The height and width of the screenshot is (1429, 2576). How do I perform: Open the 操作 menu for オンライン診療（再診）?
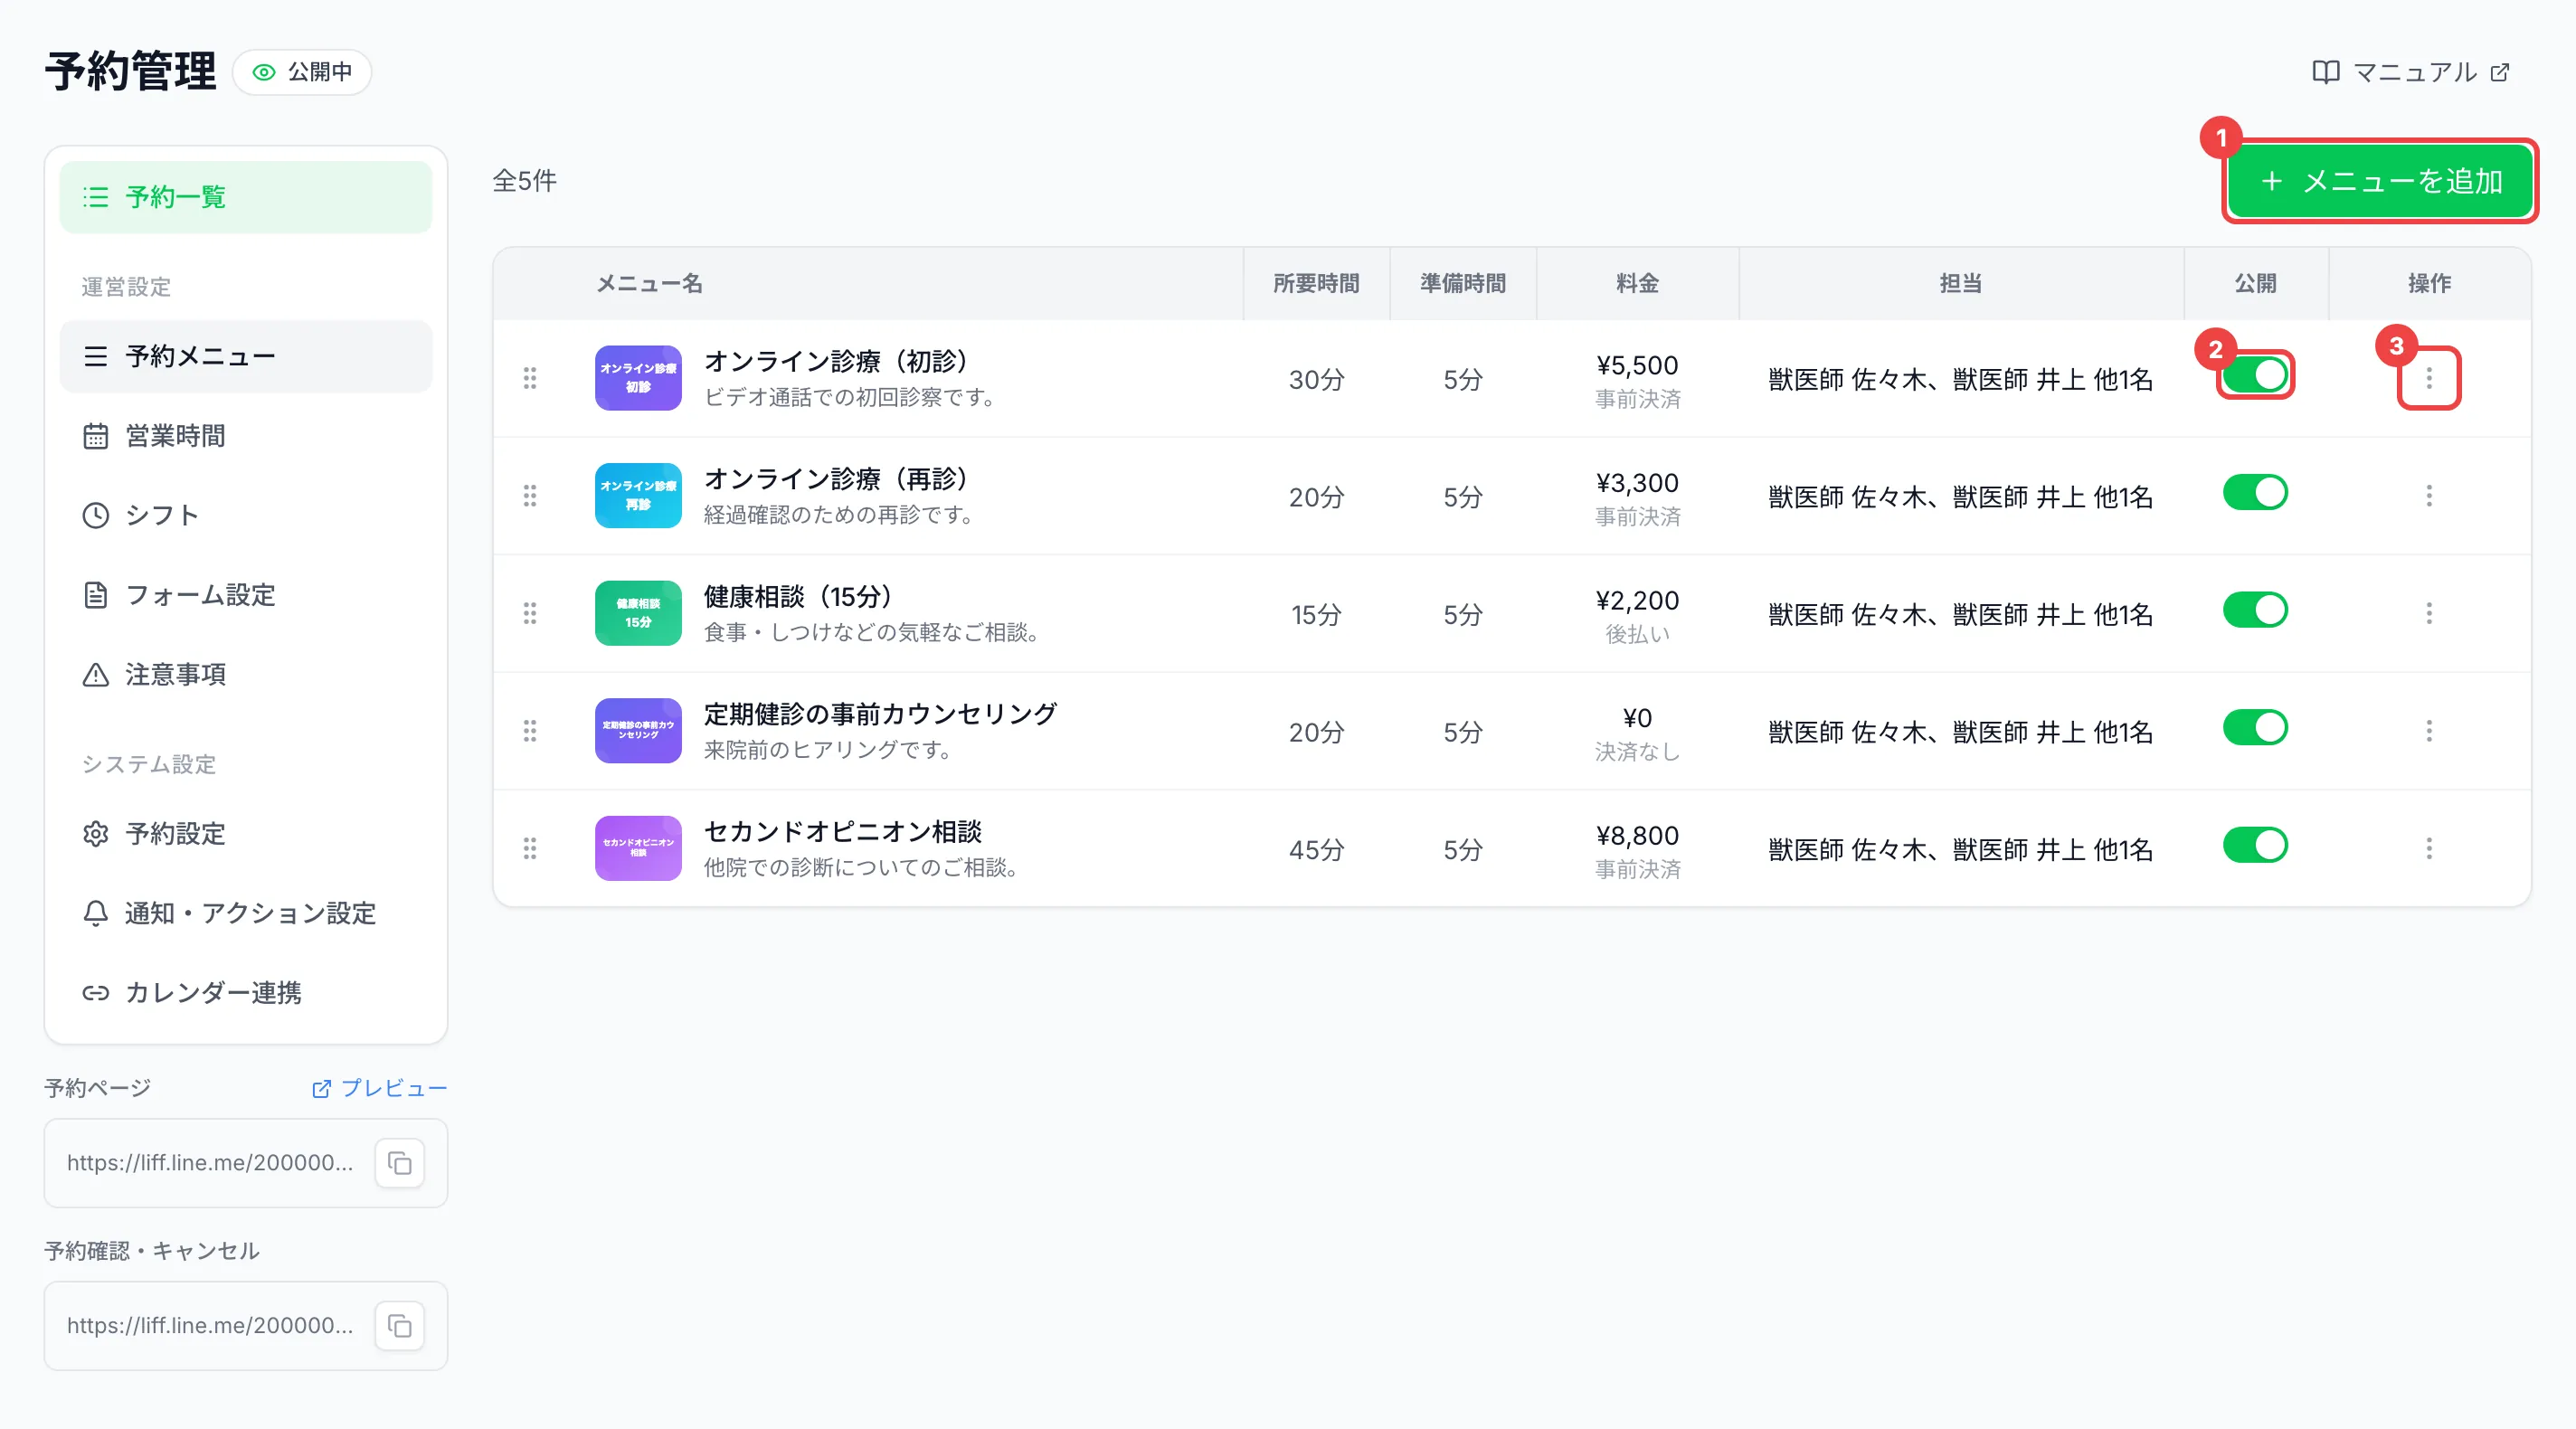pyautogui.click(x=2429, y=496)
